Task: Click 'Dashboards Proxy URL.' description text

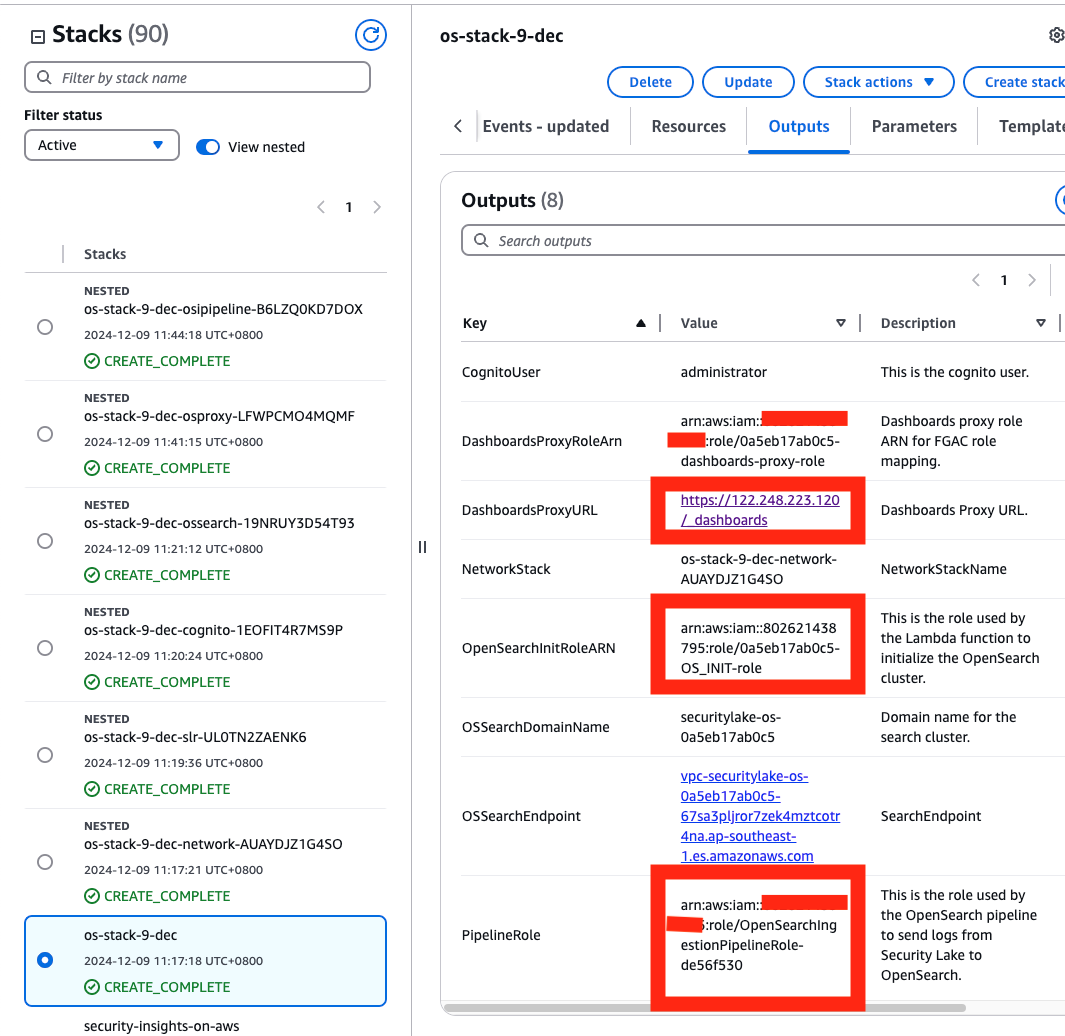Action: (x=954, y=510)
